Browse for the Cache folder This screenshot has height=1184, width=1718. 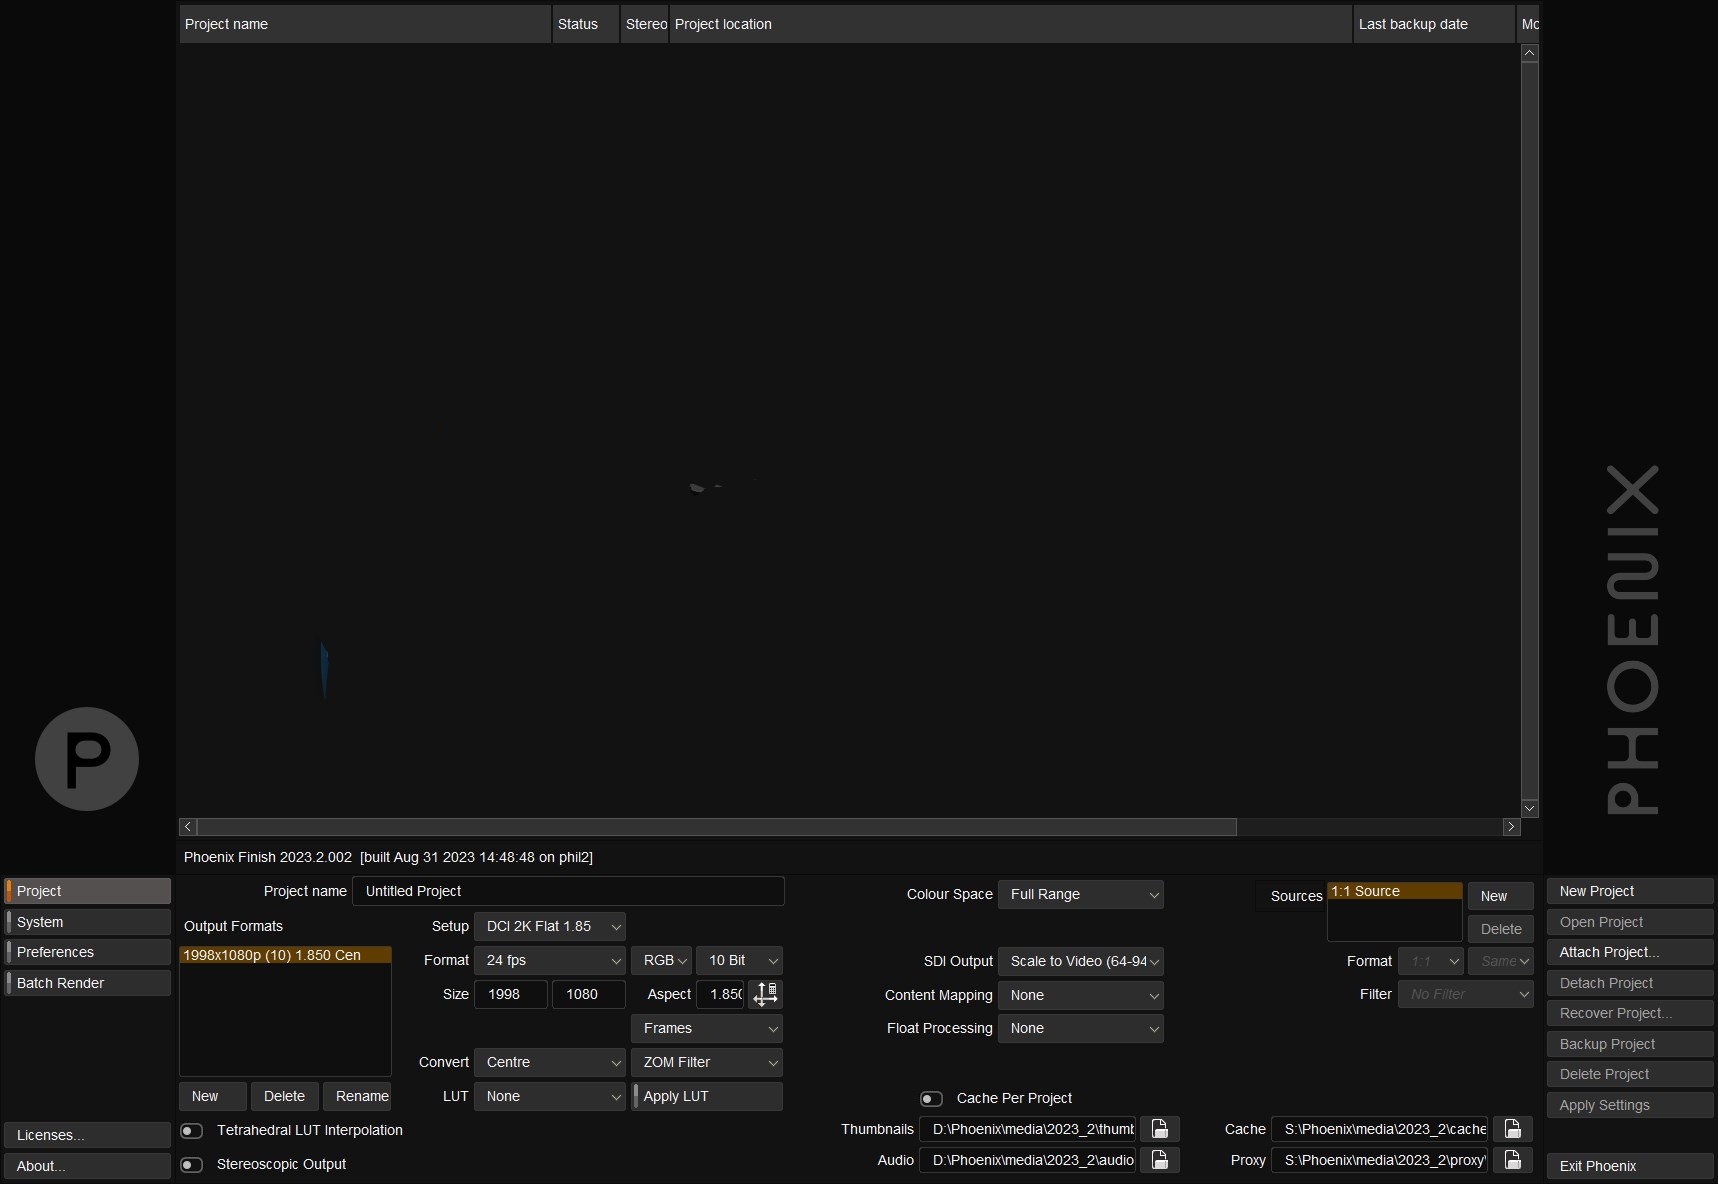point(1512,1129)
